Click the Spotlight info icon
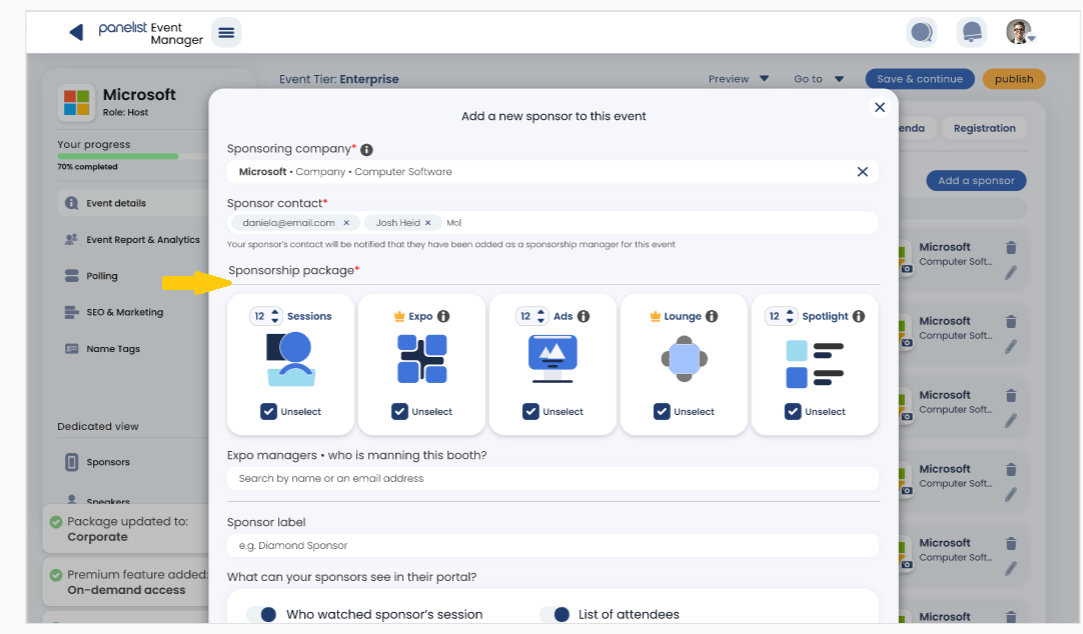Screen dimensions: 1083x634 [x=859, y=316]
